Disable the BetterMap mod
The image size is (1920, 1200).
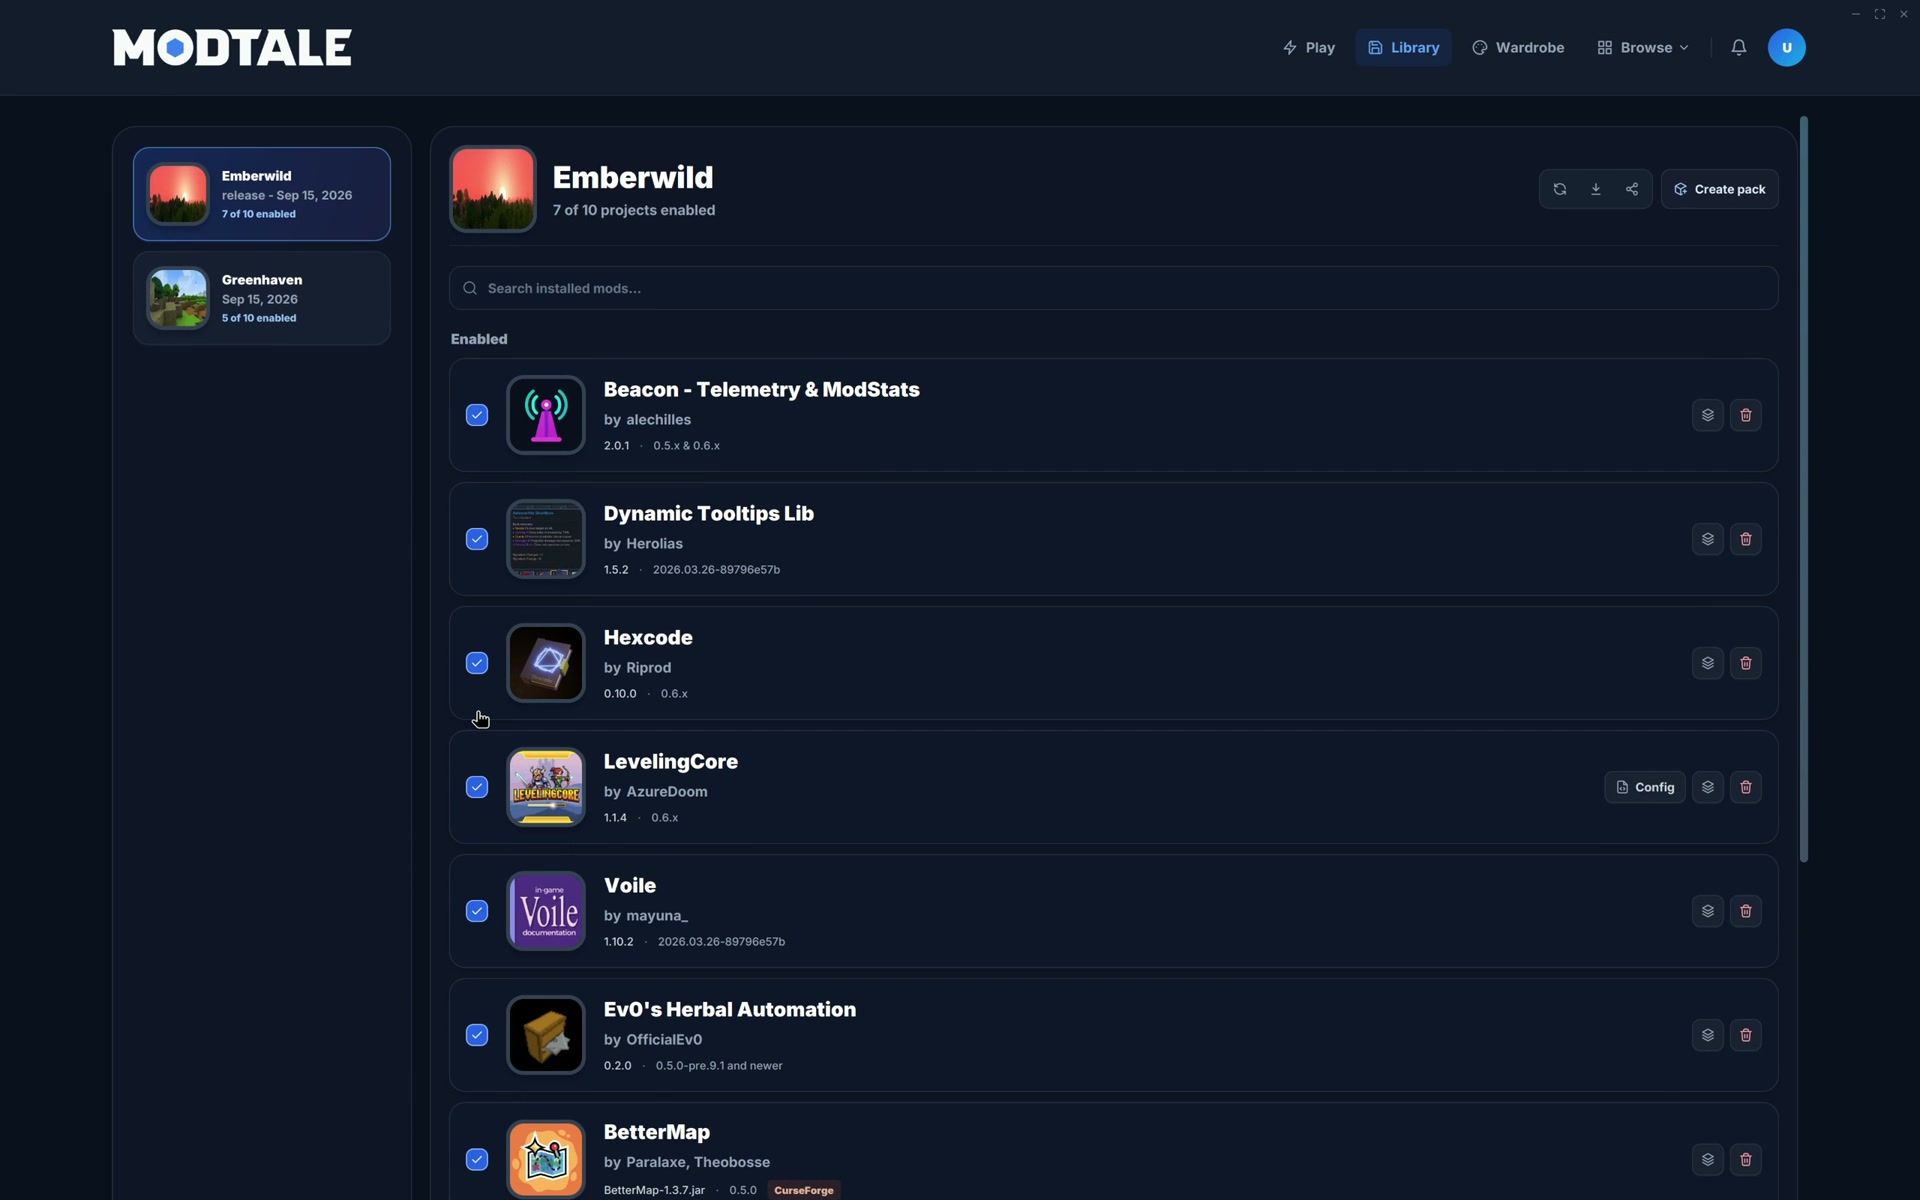pos(477,1159)
